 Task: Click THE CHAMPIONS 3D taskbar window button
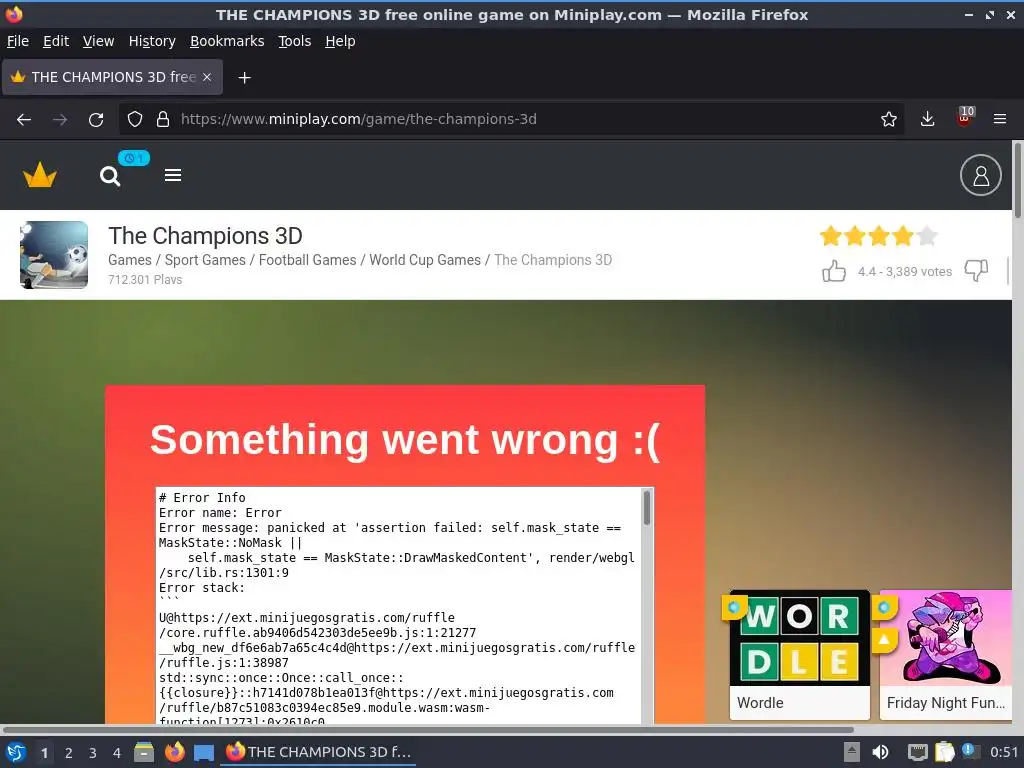pyautogui.click(x=318, y=752)
